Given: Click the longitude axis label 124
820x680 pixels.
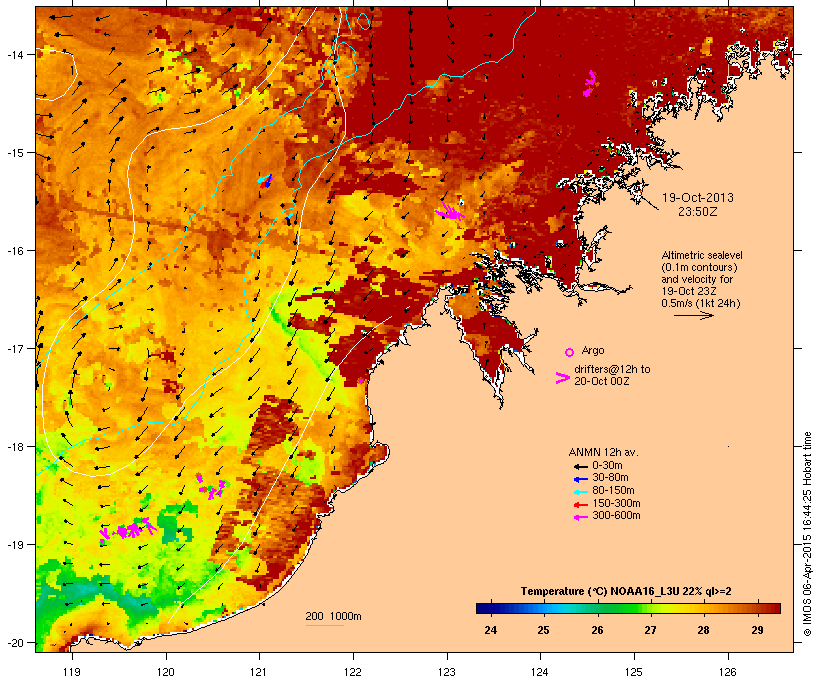Looking at the screenshot, I should pyautogui.click(x=540, y=672).
